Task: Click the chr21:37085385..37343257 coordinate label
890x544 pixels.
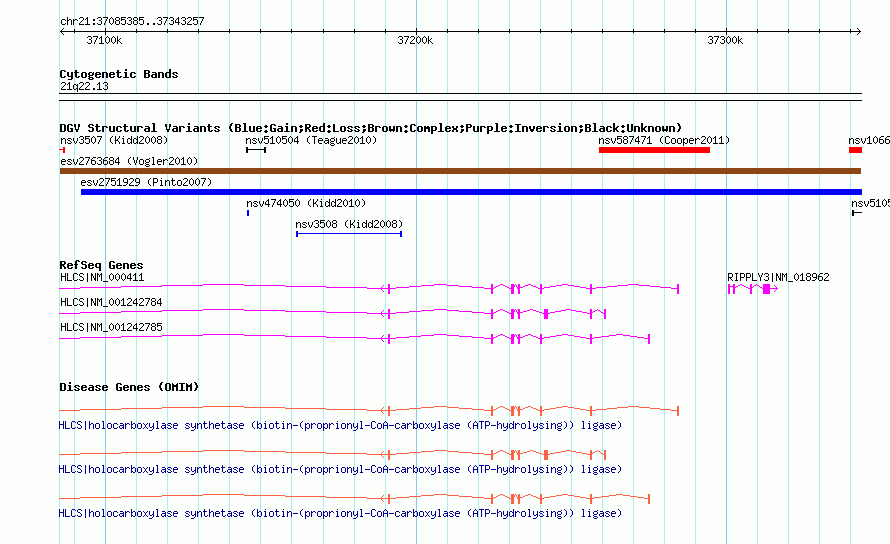Action: (x=132, y=22)
